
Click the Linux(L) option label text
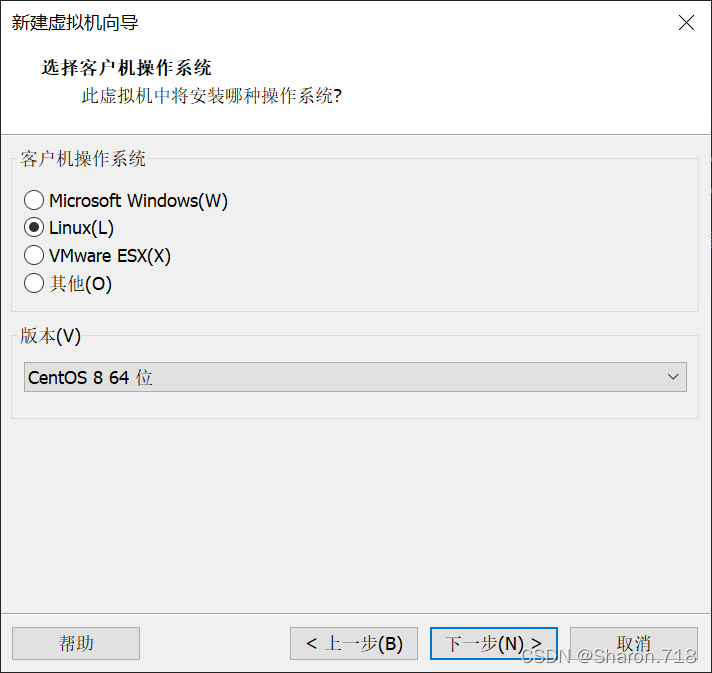(x=81, y=228)
